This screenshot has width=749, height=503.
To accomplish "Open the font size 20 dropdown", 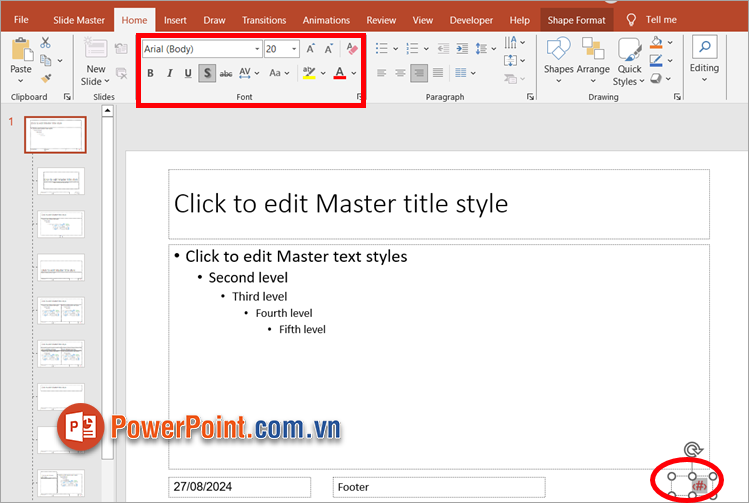I will point(294,49).
